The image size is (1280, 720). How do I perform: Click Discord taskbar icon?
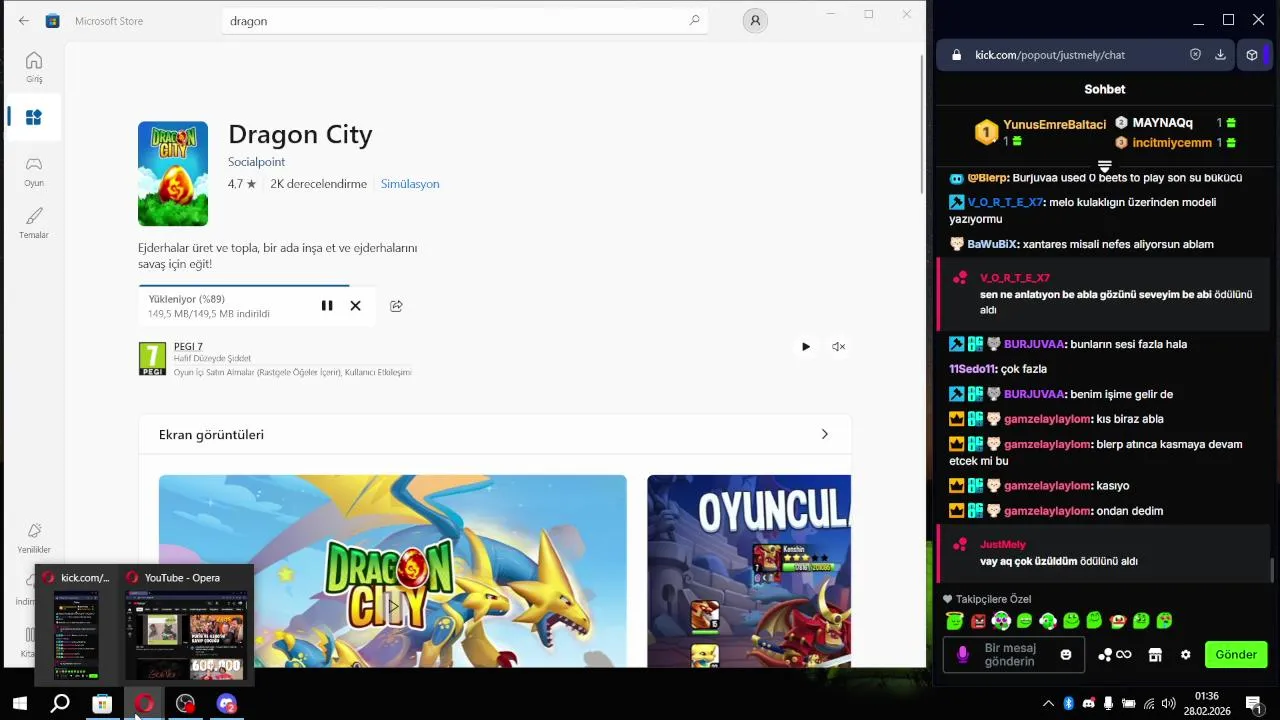point(227,704)
